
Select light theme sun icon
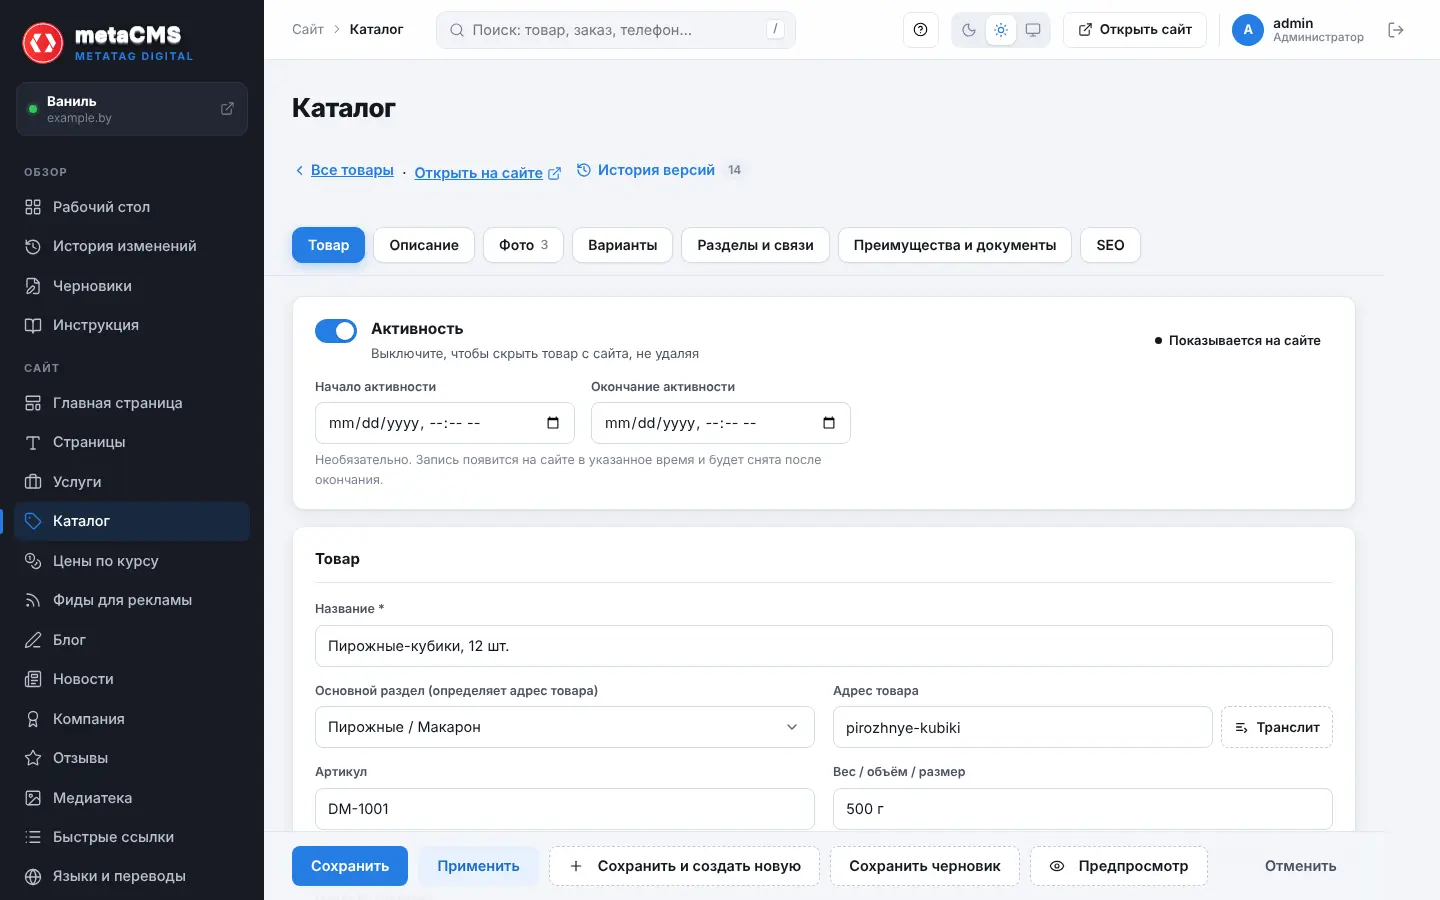click(1001, 30)
